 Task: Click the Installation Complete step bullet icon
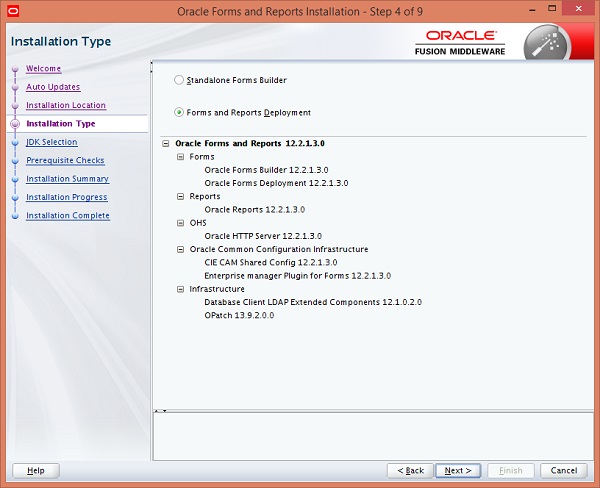[x=15, y=216]
